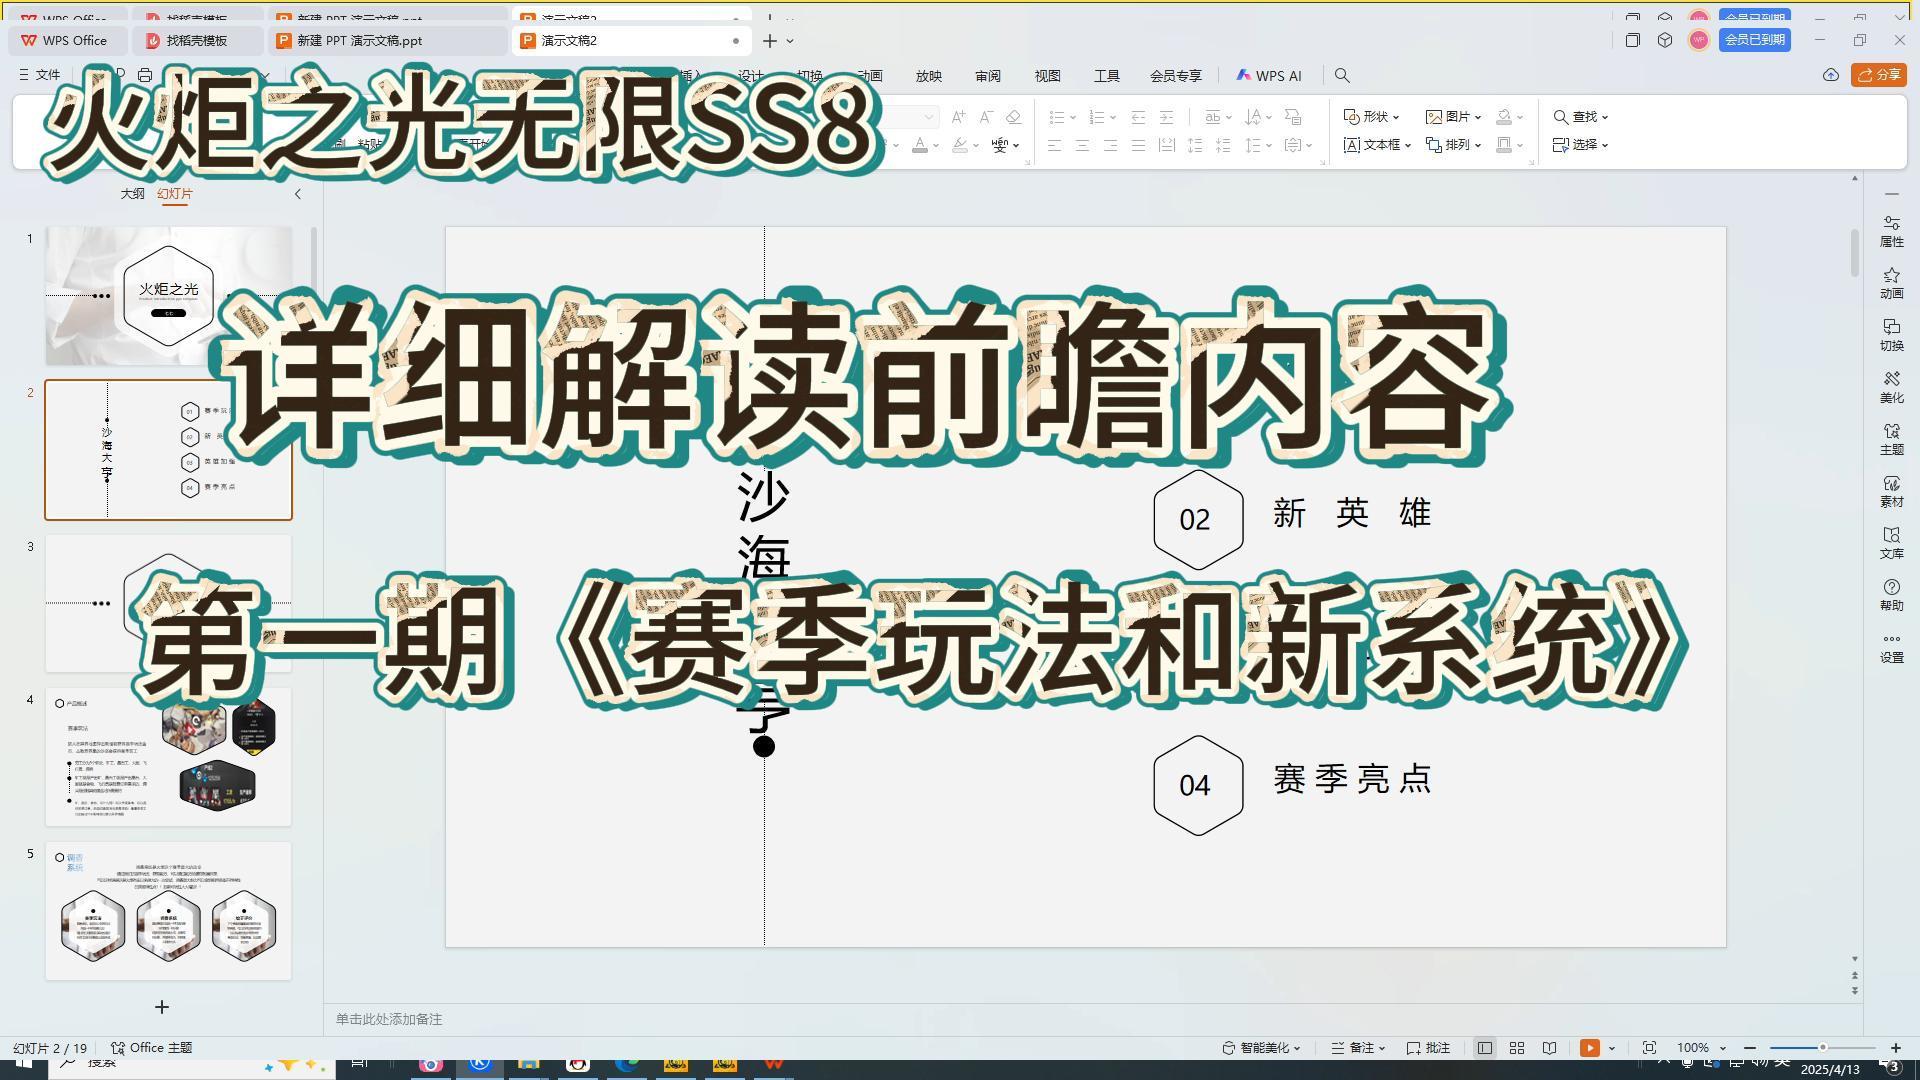Switch to slide sorter grid view

click(x=1517, y=1048)
